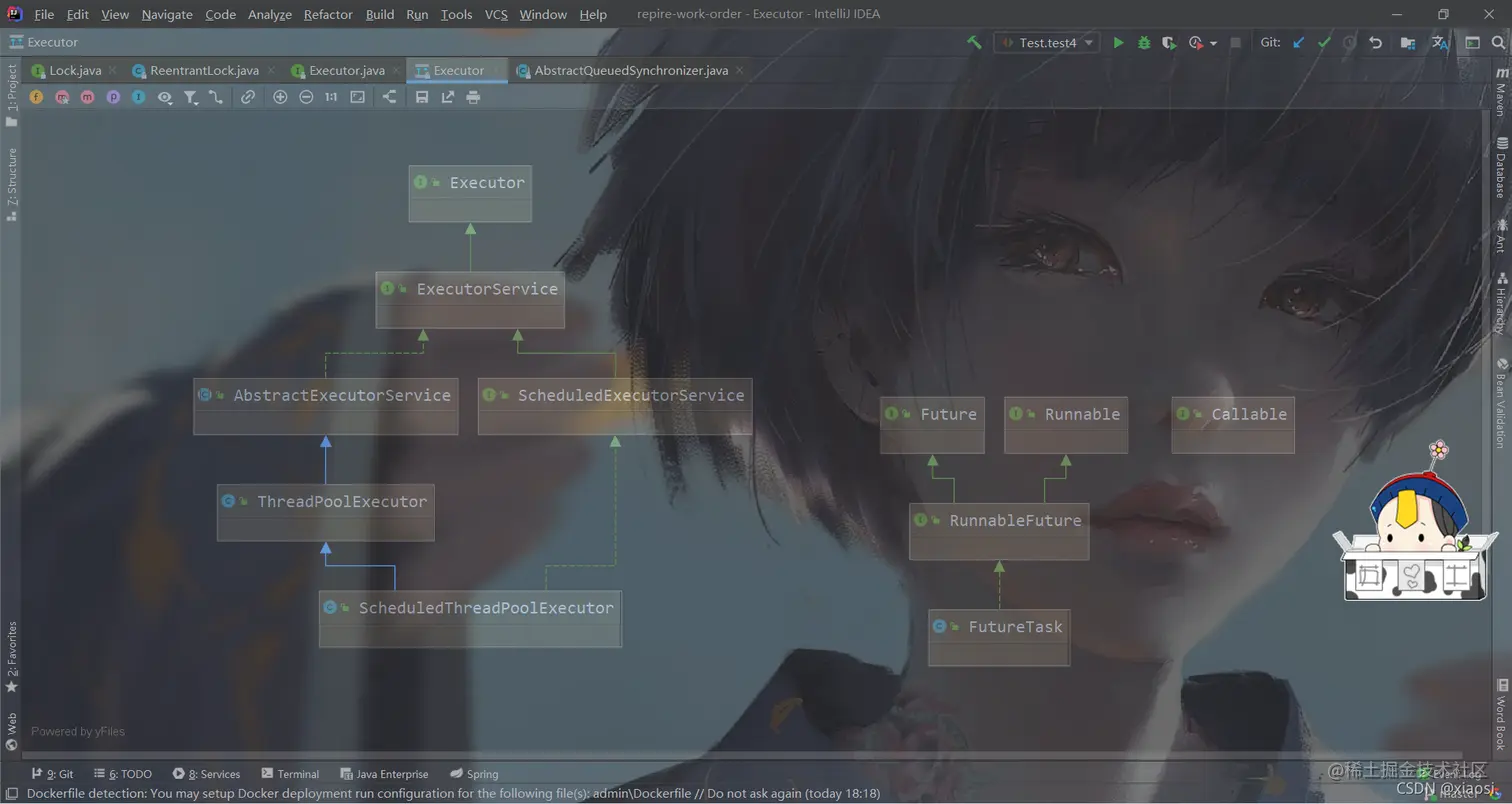Switch to the Executor.java tab

(347, 70)
